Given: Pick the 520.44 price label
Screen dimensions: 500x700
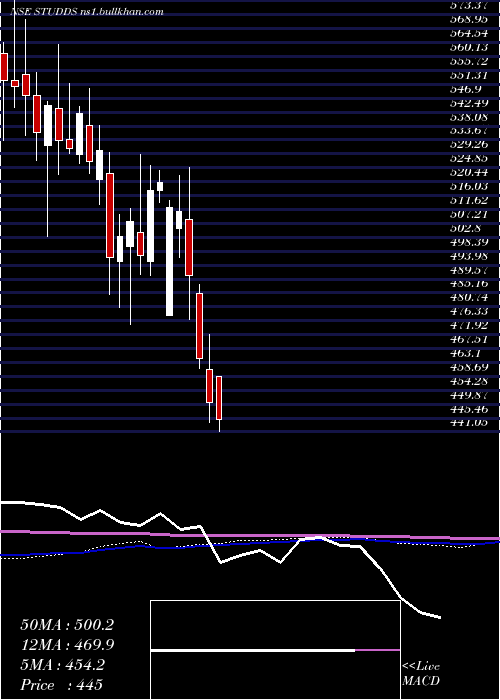Looking at the screenshot, I should (471, 172).
